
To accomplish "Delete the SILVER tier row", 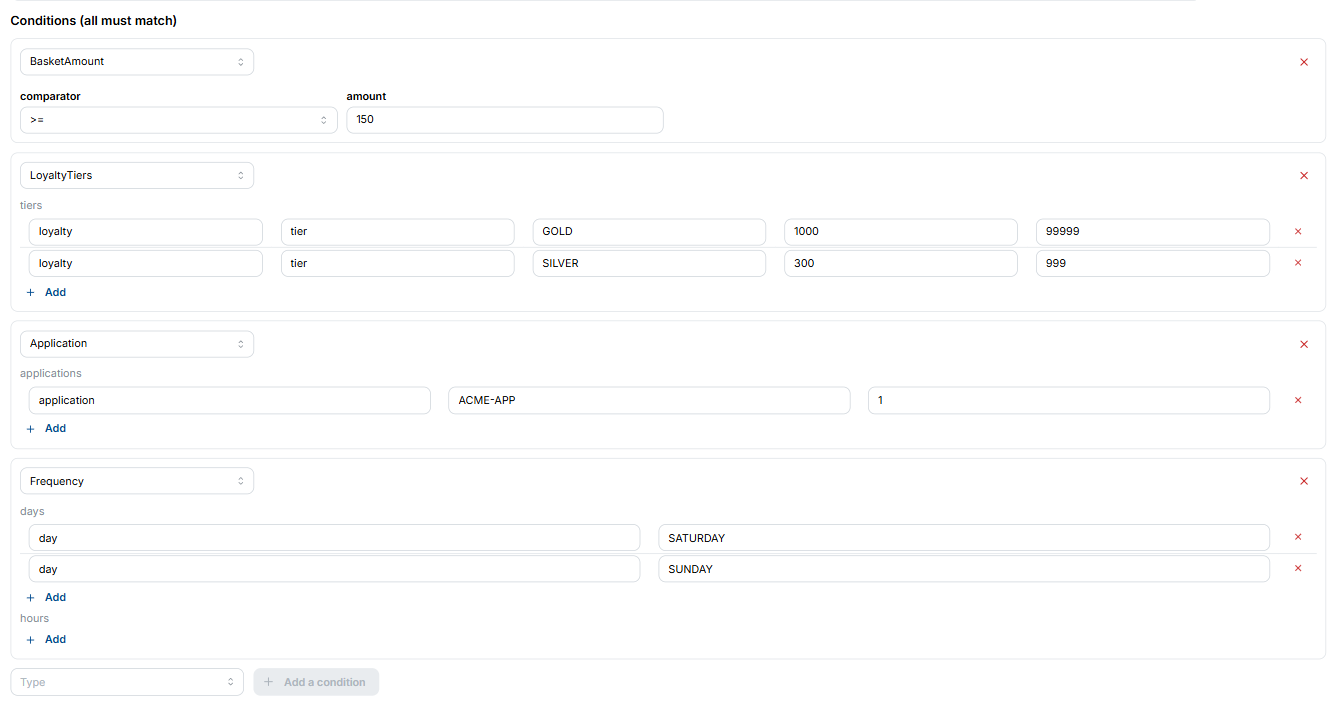I will click(x=1298, y=263).
